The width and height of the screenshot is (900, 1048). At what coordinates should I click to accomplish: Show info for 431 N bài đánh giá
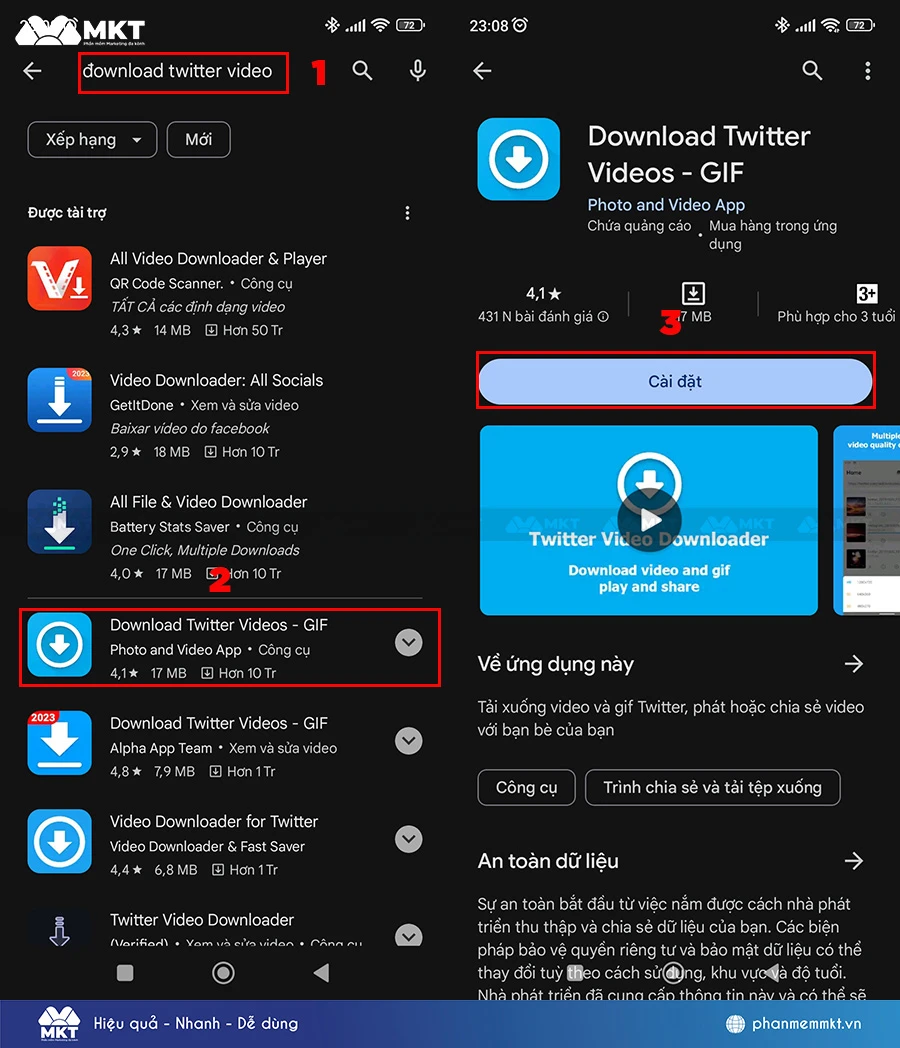[603, 317]
